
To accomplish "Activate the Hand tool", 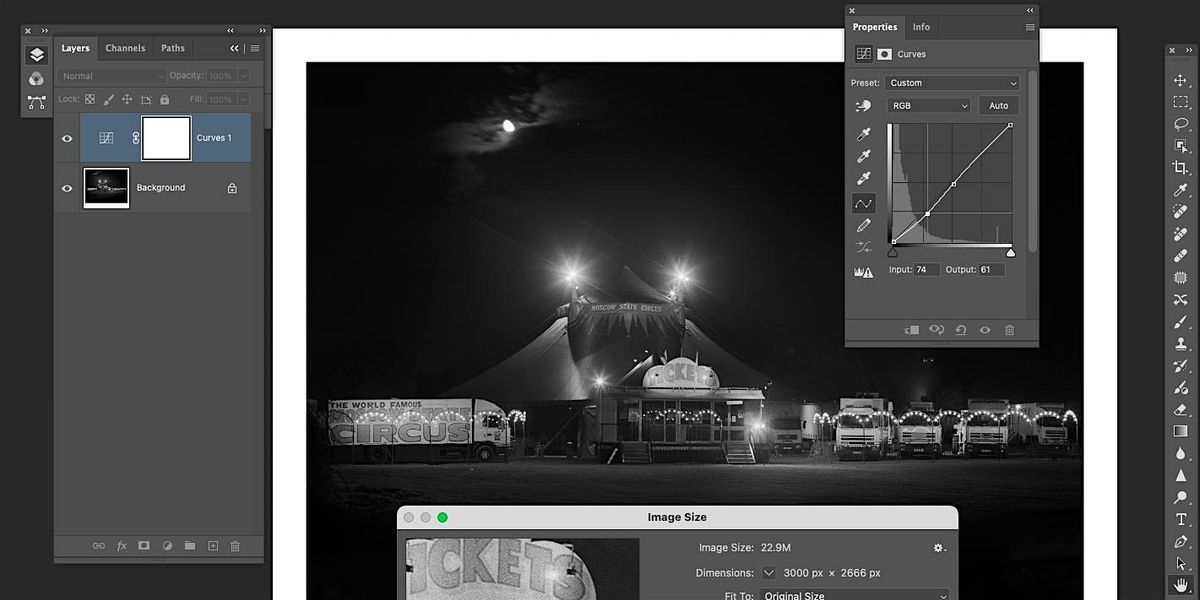I will 1182,584.
